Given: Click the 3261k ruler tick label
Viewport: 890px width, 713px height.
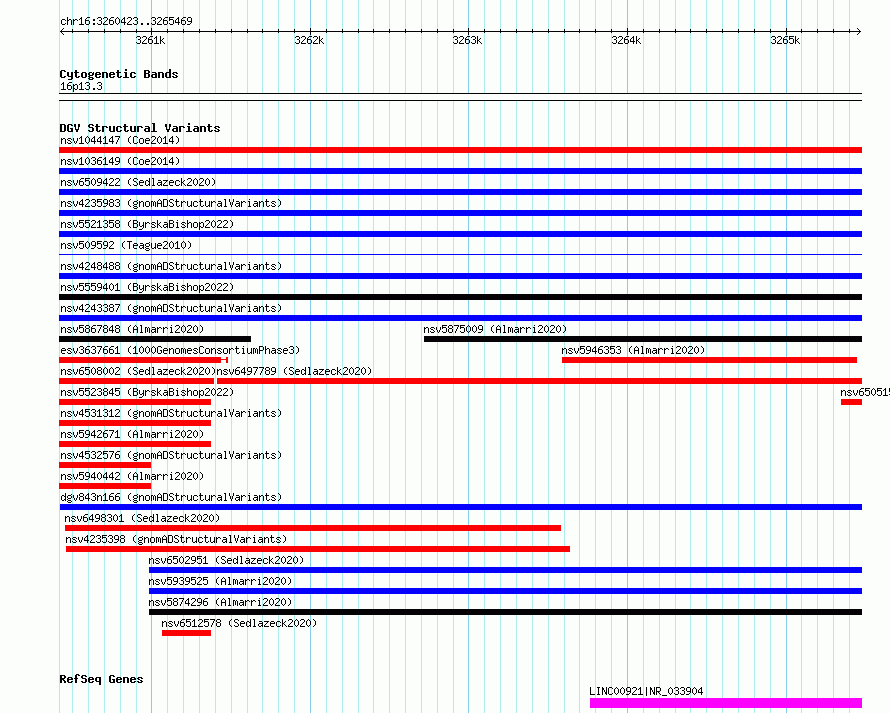Looking at the screenshot, I should (x=150, y=40).
